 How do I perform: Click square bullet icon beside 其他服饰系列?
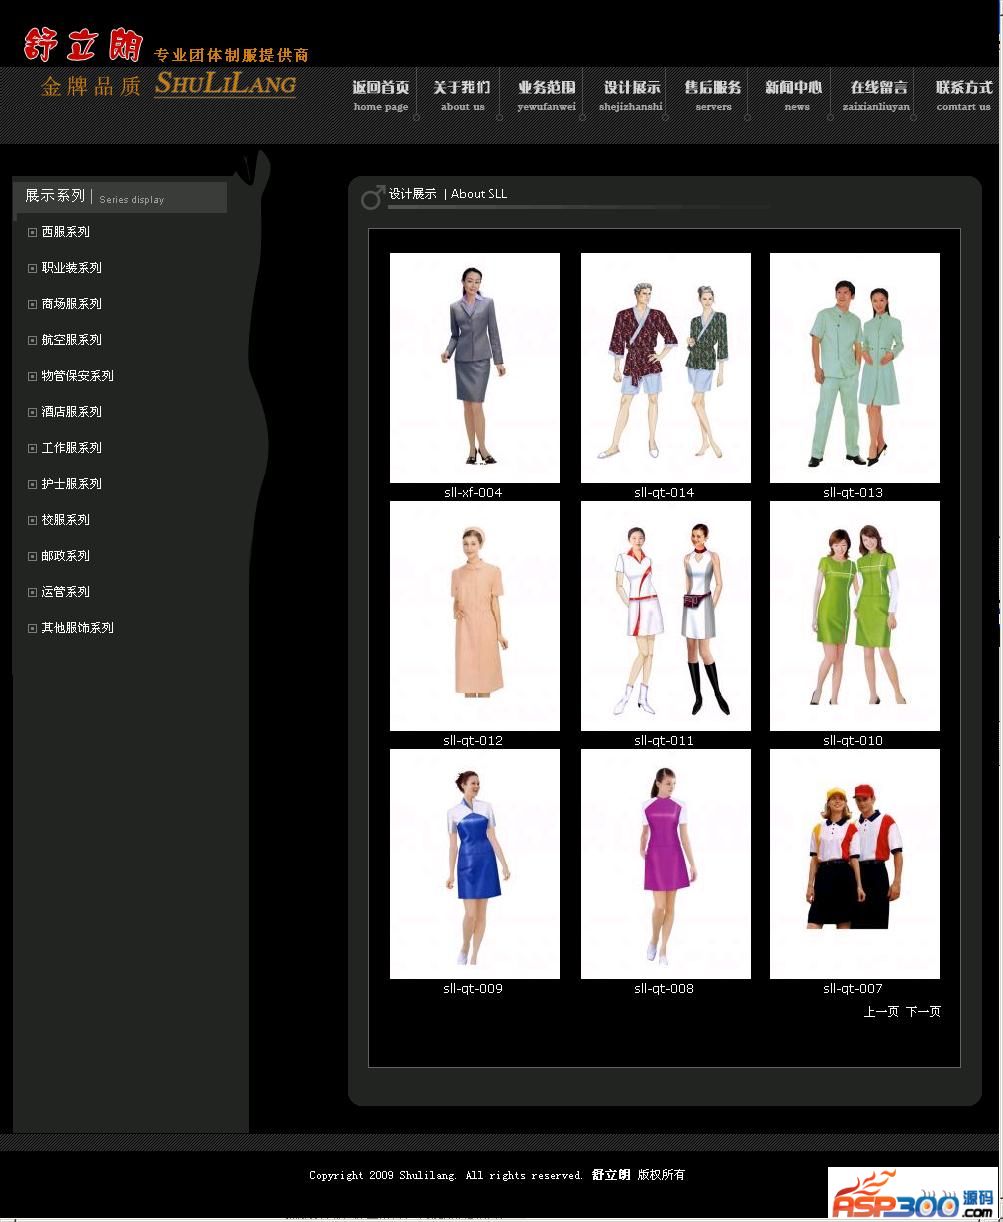point(32,628)
